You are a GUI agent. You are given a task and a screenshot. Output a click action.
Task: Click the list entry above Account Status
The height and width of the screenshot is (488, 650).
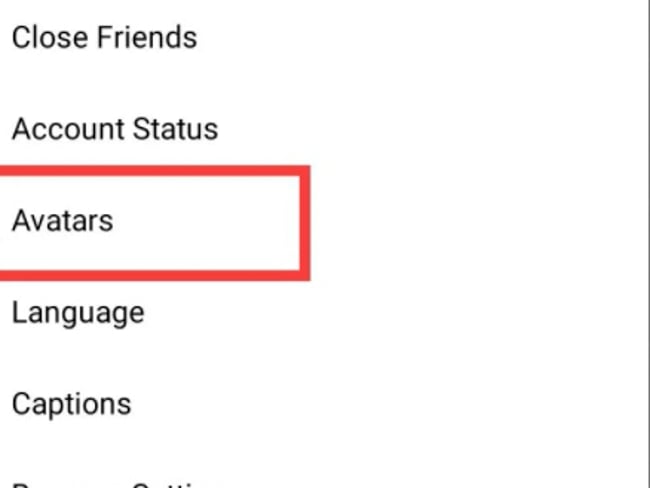tap(104, 38)
